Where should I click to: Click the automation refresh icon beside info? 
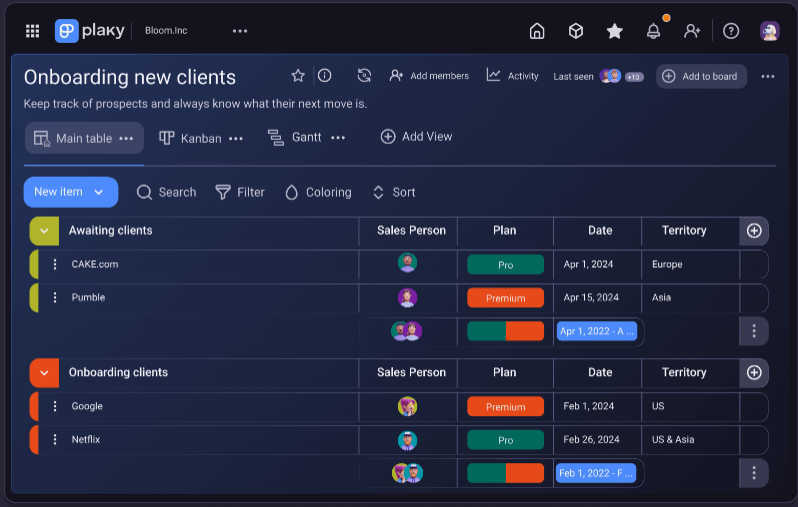[x=364, y=76]
